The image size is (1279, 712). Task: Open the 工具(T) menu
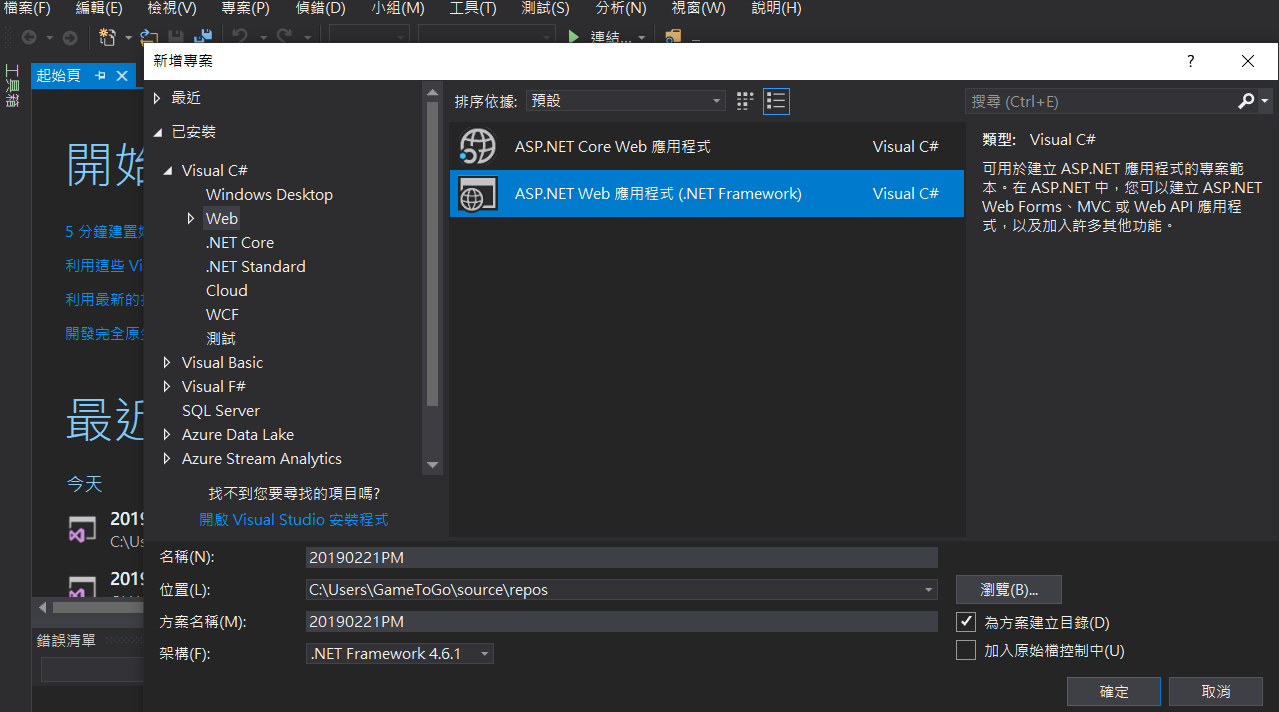(473, 8)
